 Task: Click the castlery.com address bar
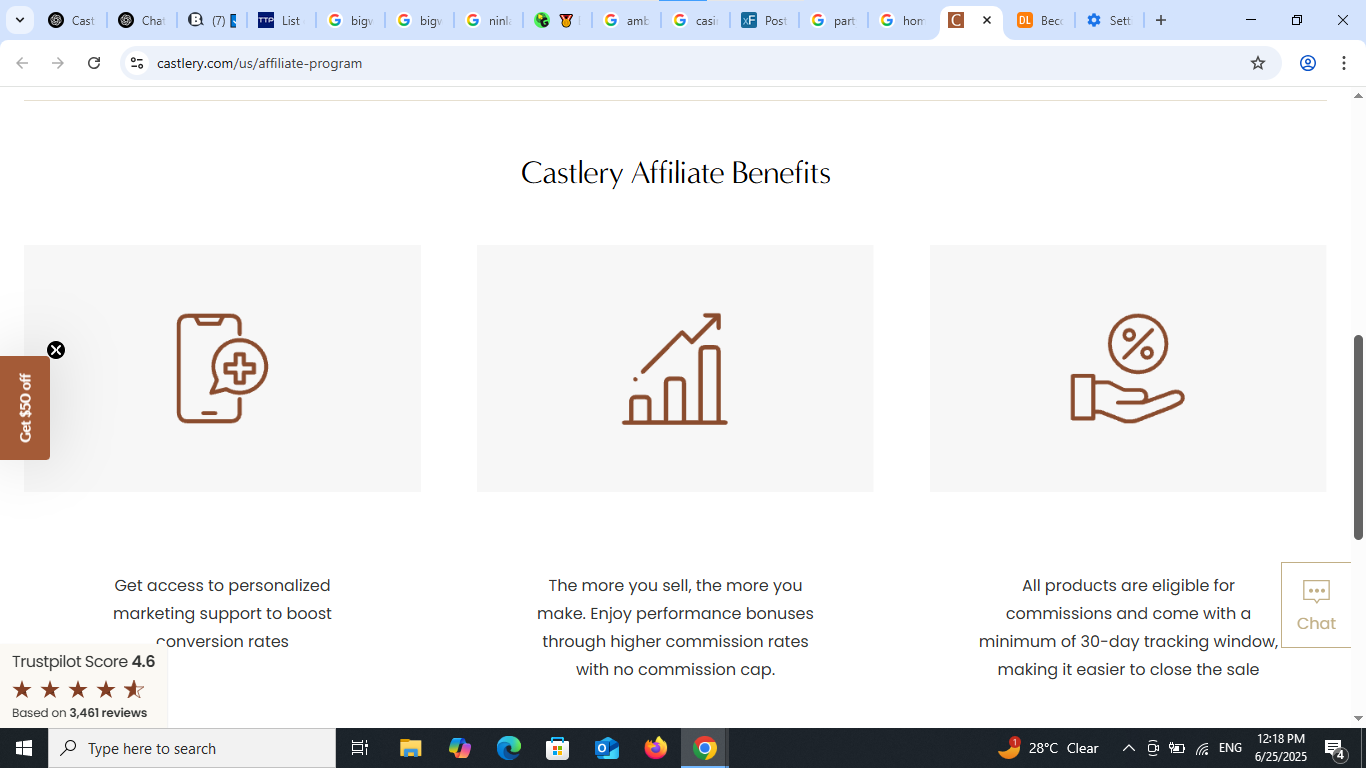700,63
